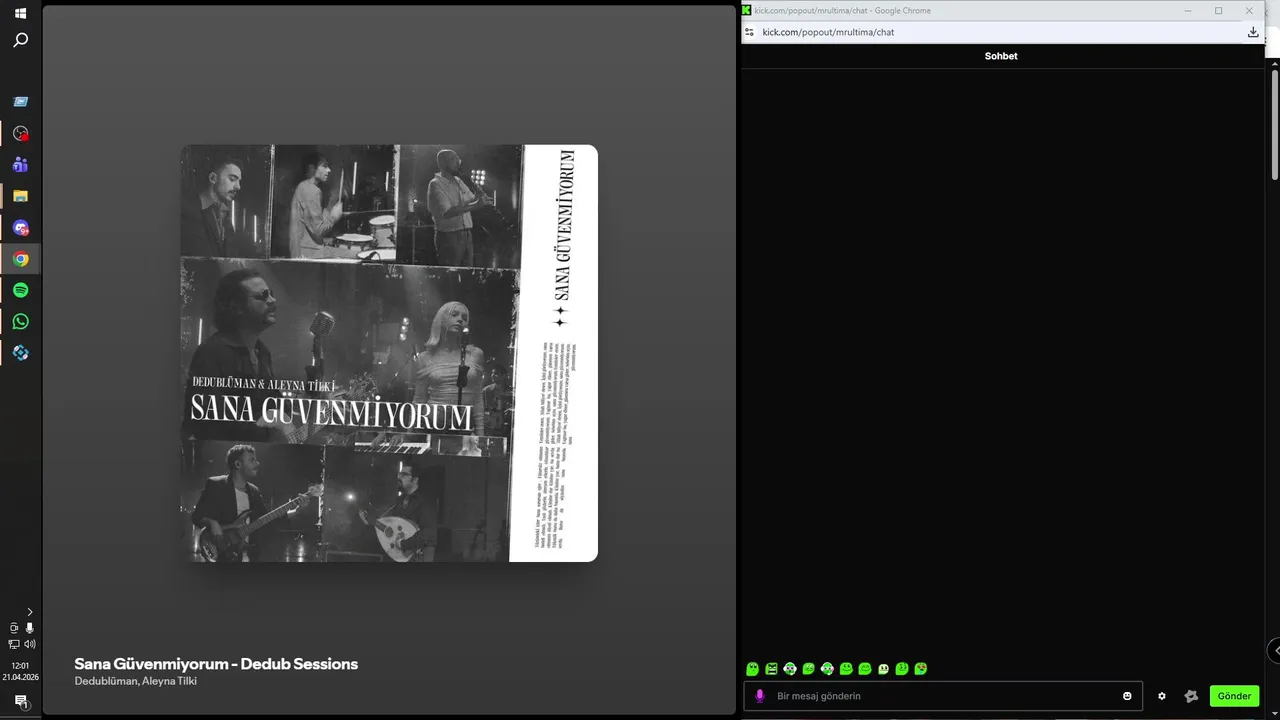Click the collapse arrow at chat's right edge
This screenshot has width=1280, height=720.
tap(1275, 650)
